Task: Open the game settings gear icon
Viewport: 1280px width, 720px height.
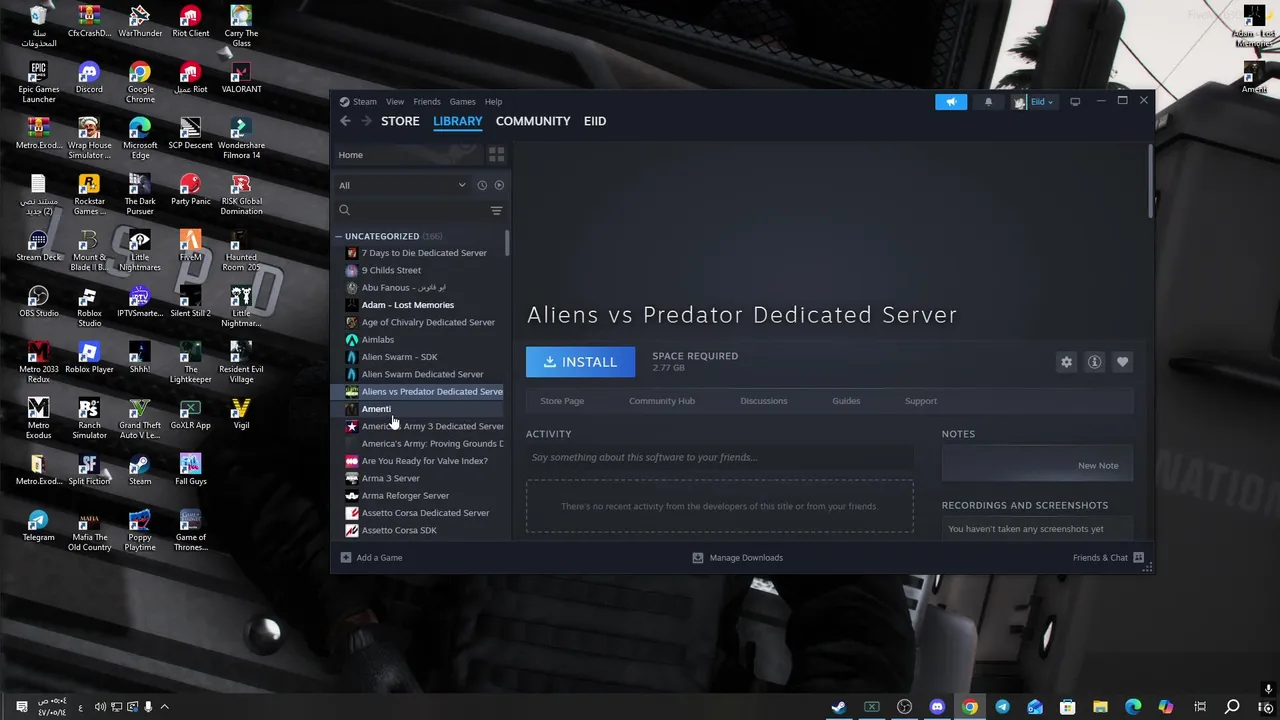Action: point(1066,362)
